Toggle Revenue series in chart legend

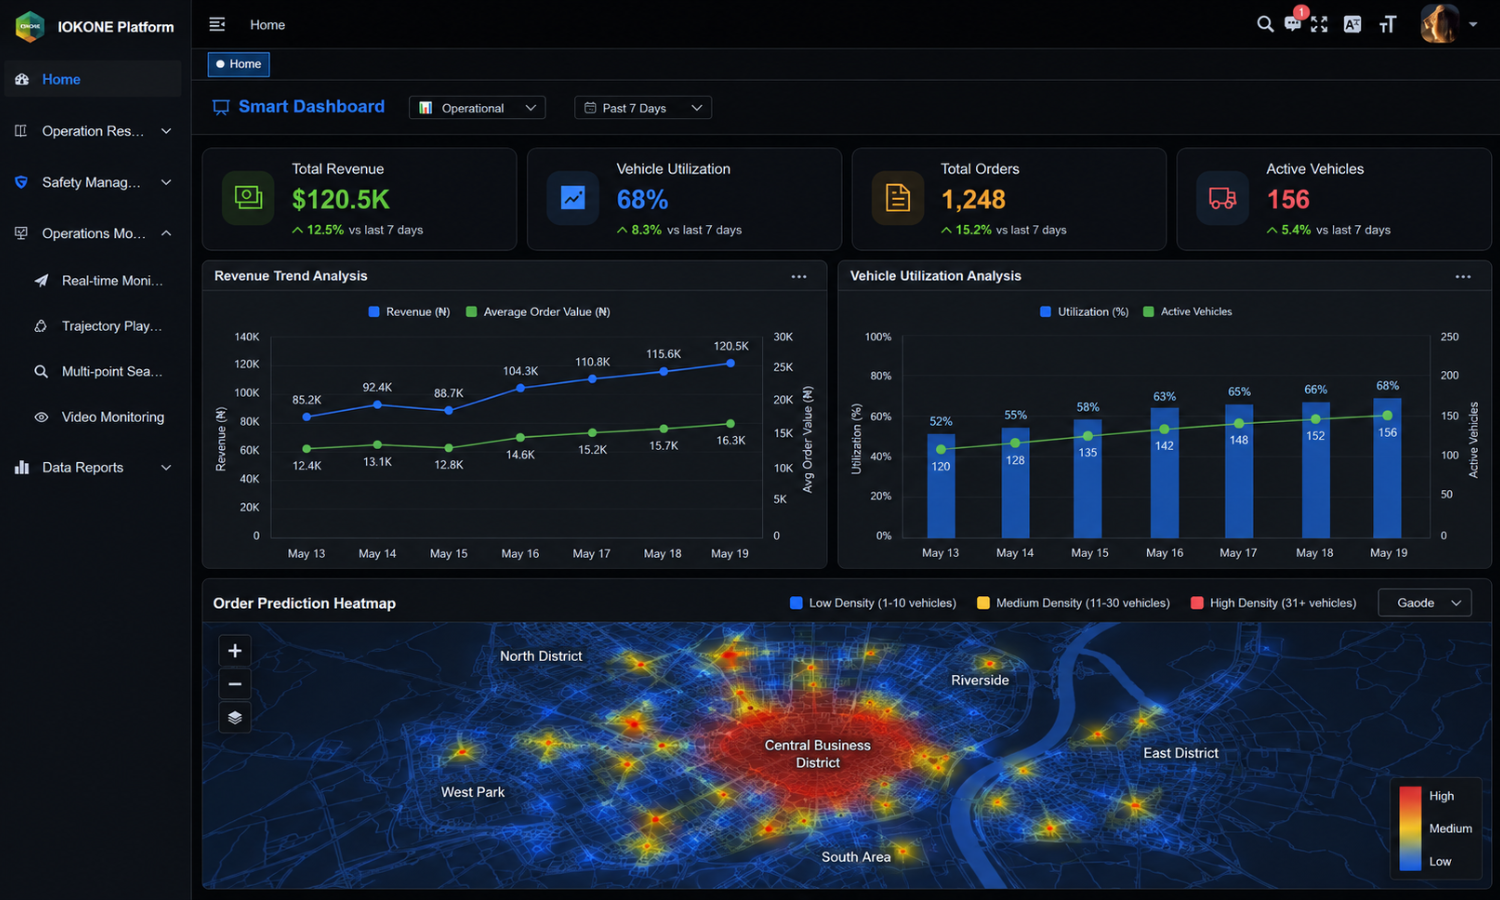click(x=409, y=312)
